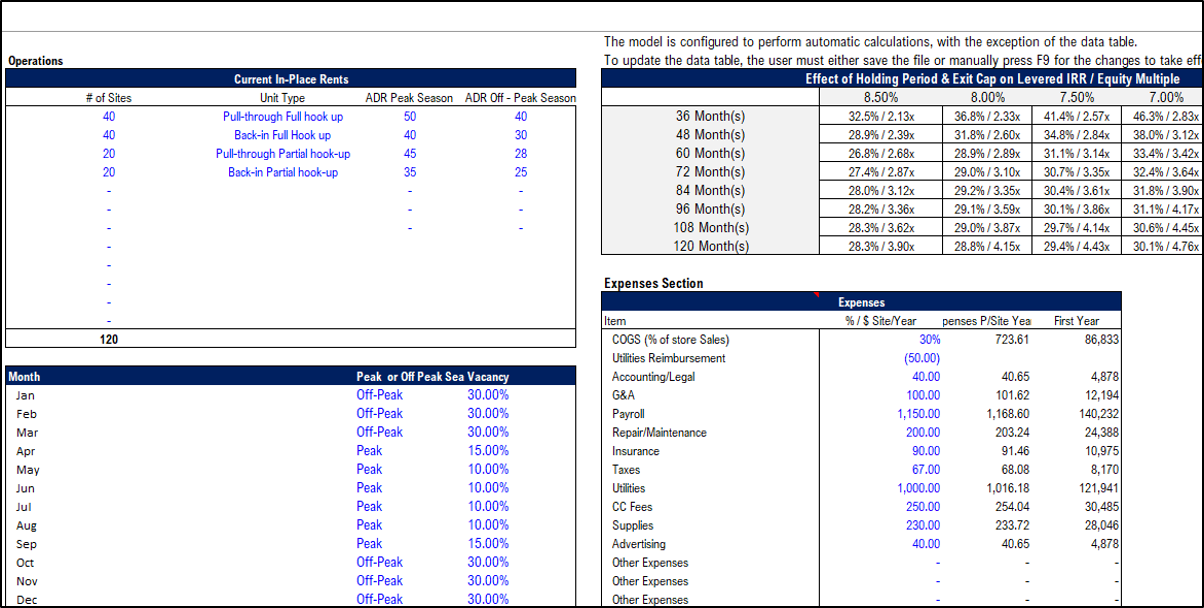The width and height of the screenshot is (1204, 608).
Task: Select the Feb month row label
Action: [26, 413]
